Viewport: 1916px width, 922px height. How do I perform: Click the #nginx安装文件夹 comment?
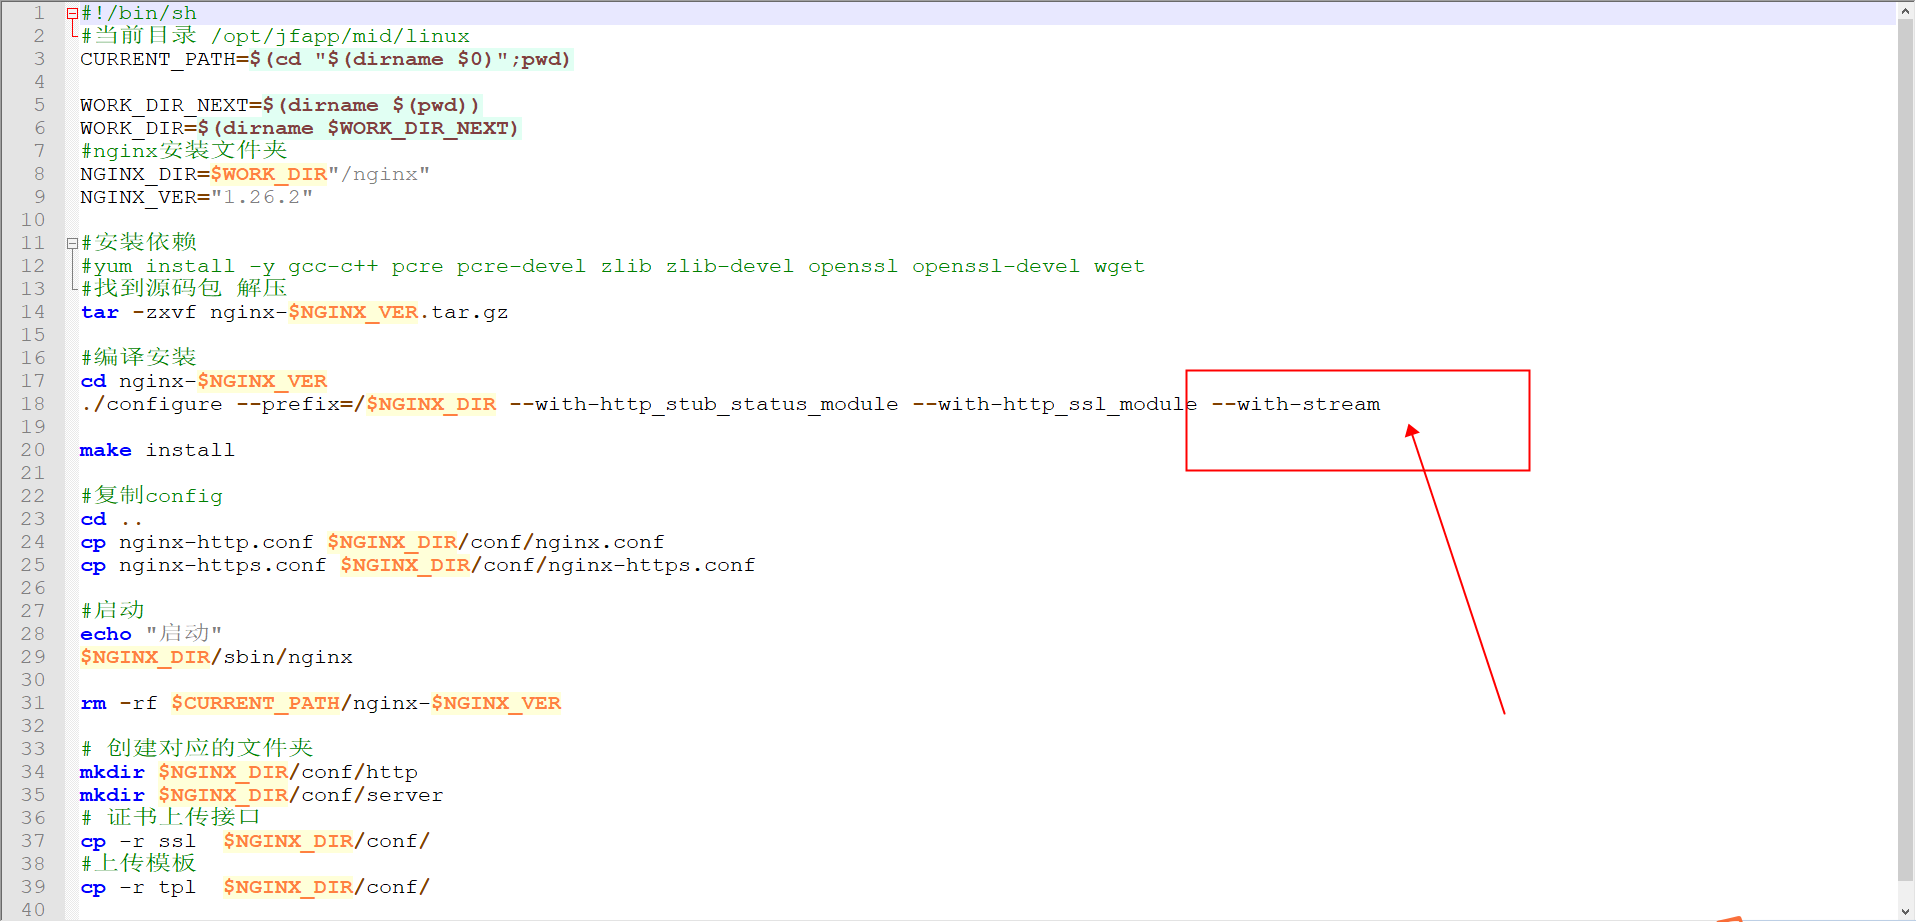184,151
